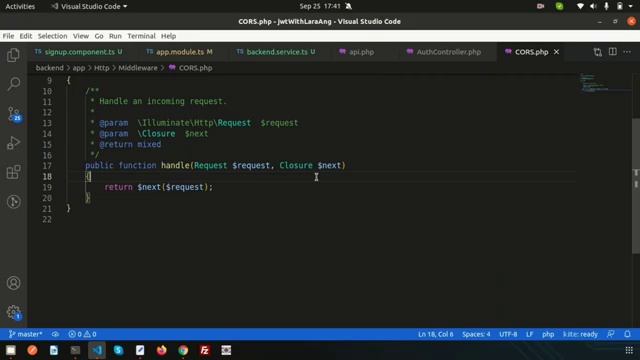Click the editor vertical scrollbar
Viewport: 640px width, 360px height.
click(x=636, y=186)
